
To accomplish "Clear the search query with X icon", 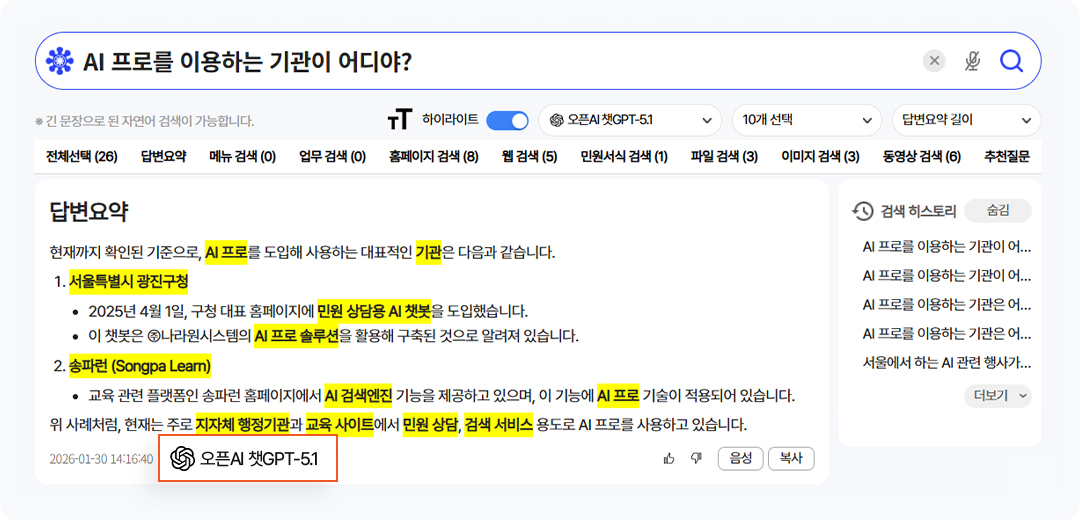I will pyautogui.click(x=935, y=62).
